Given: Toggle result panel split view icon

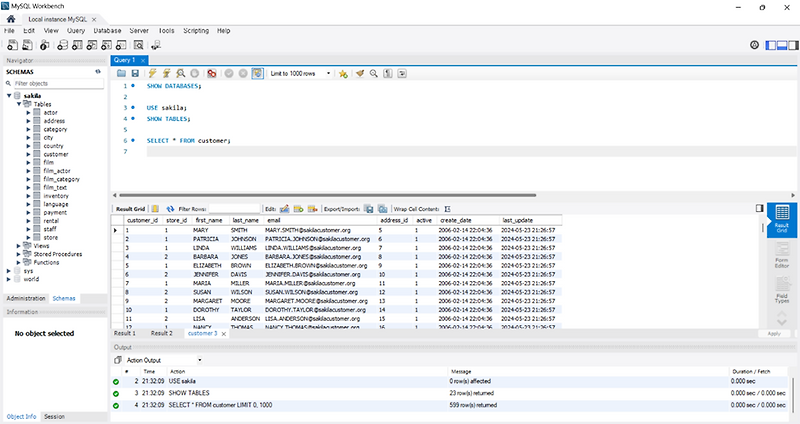Looking at the screenshot, I should click(759, 208).
